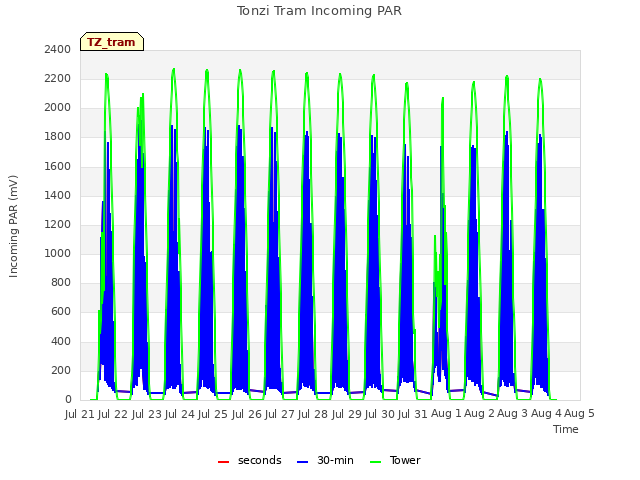Click the Incoming PAR (mV) axis label

tap(13, 227)
